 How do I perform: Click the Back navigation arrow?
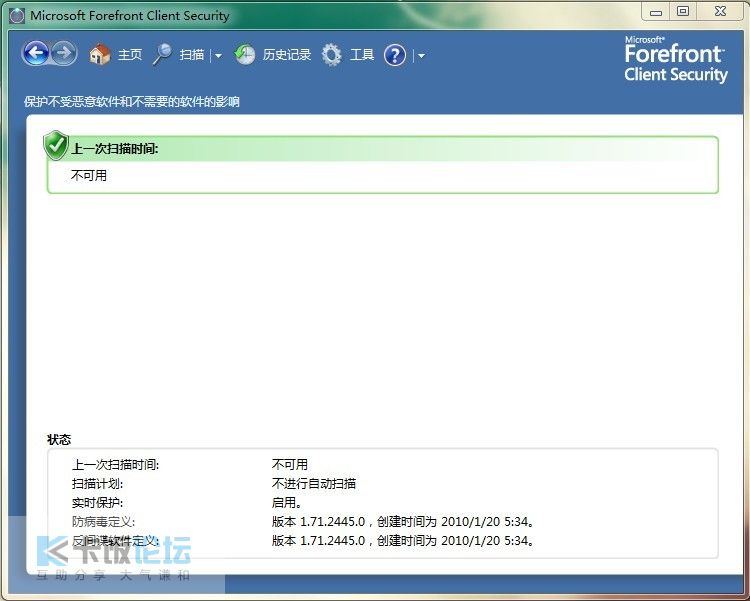(35, 54)
